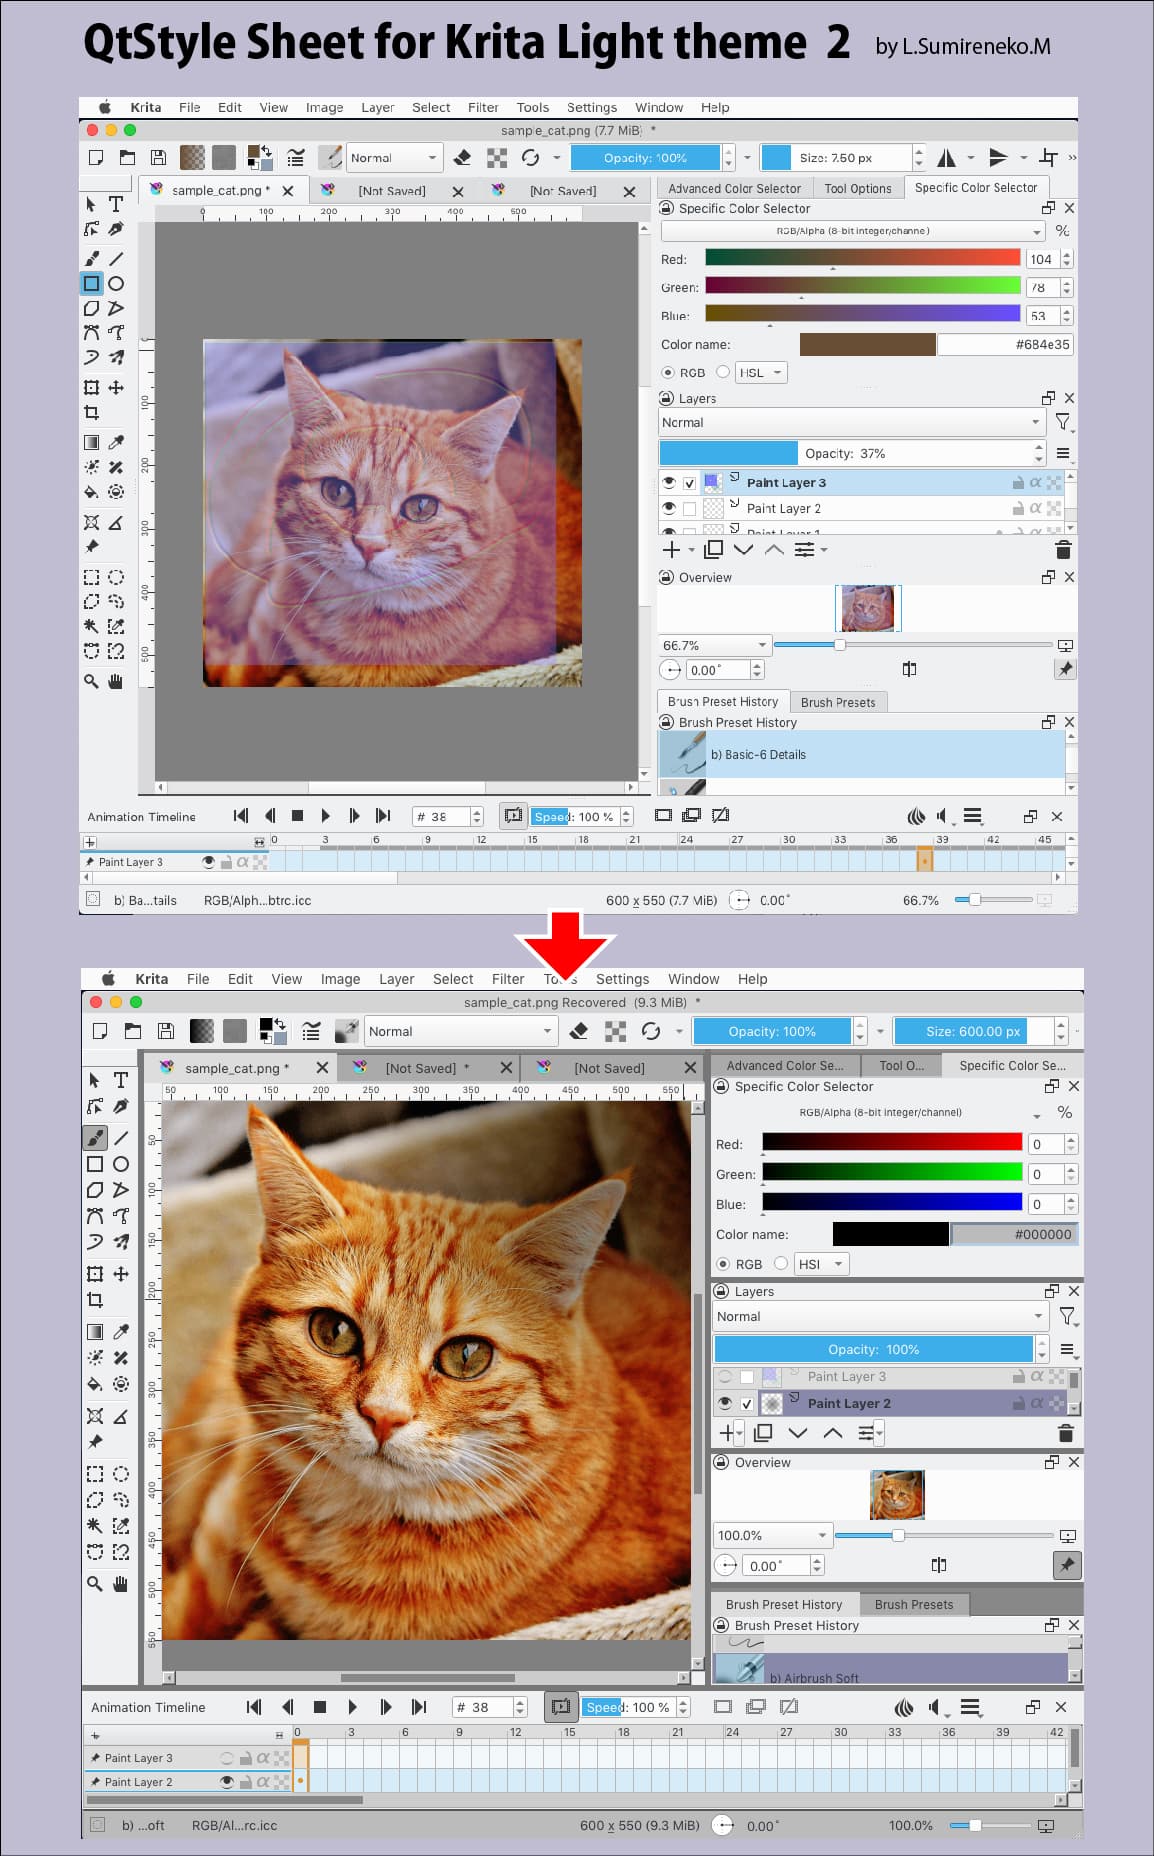Open Normal blending dropdown in top Krita toolbar
The height and width of the screenshot is (1856, 1154).
coord(393,157)
